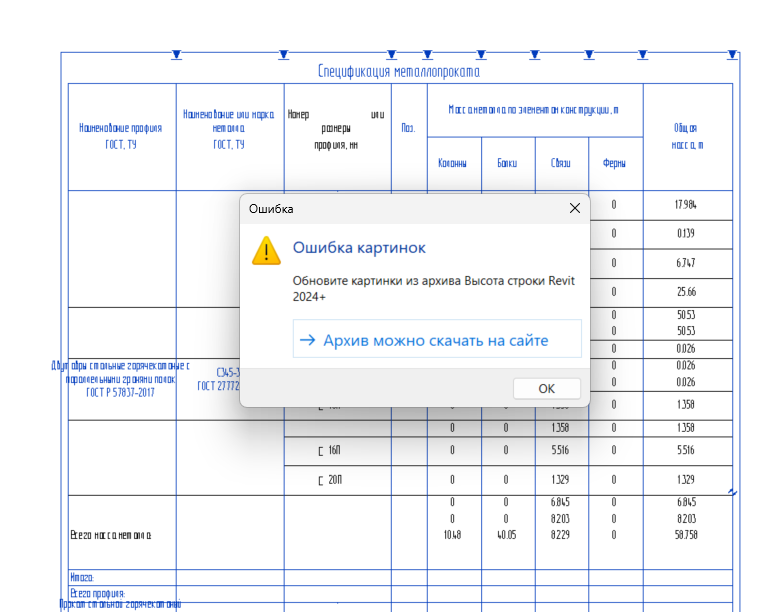
Task: Click triangle handle between Балки and Связи columns
Action: 535,54
